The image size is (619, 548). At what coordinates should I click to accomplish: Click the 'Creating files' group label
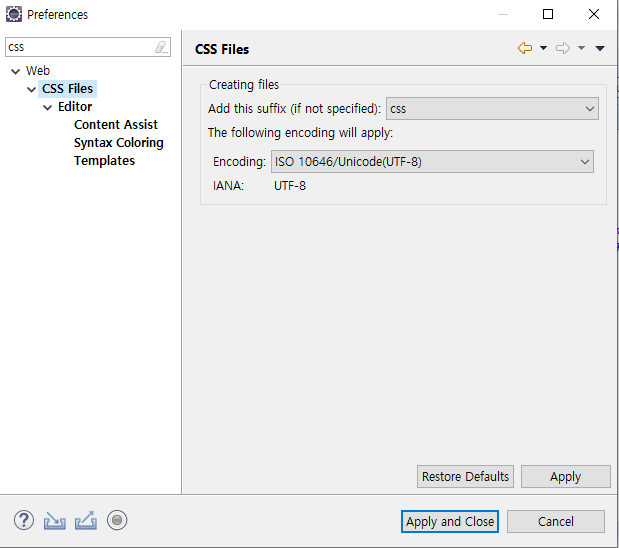pyautogui.click(x=244, y=84)
